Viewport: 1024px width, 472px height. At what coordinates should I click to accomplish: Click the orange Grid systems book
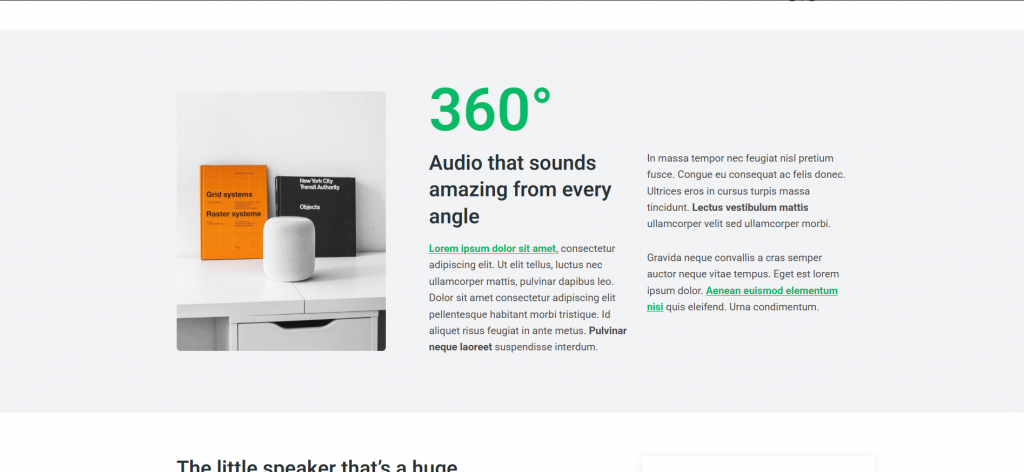233,212
